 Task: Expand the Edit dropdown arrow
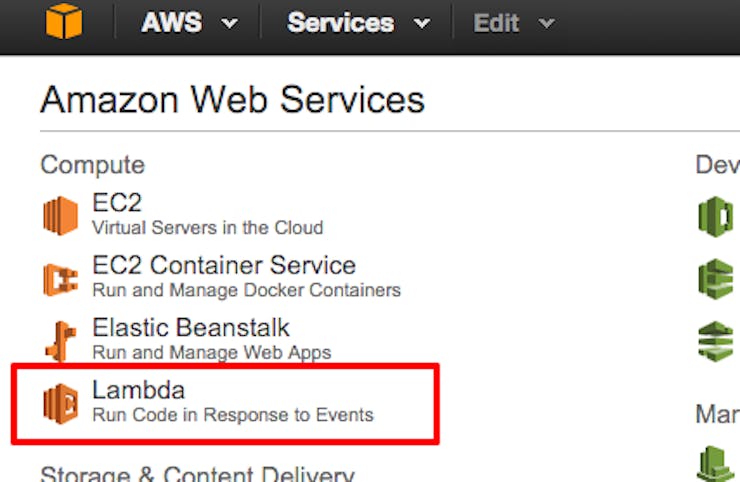(547, 23)
